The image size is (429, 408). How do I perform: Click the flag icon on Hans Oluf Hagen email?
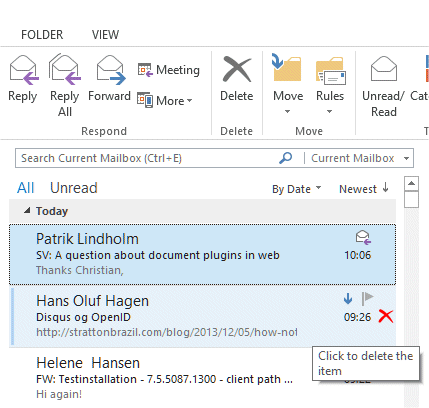[367, 298]
